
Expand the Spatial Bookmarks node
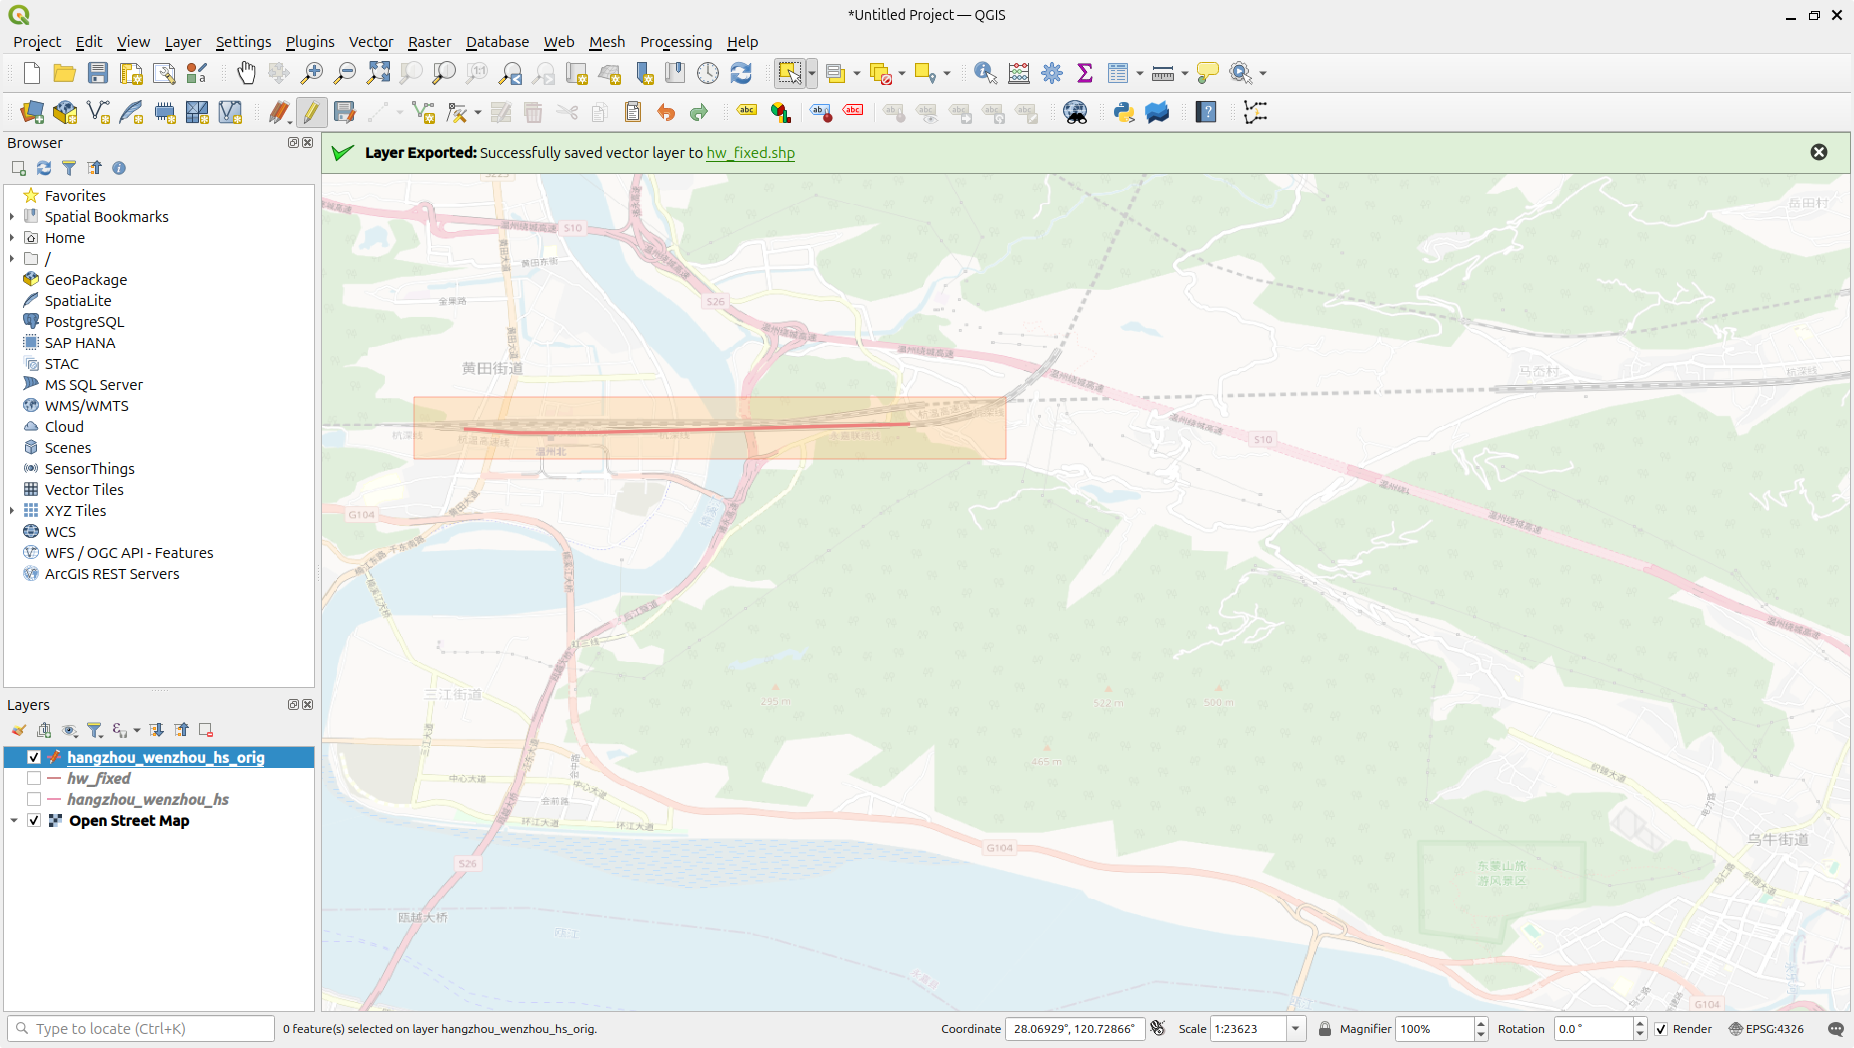coord(12,217)
